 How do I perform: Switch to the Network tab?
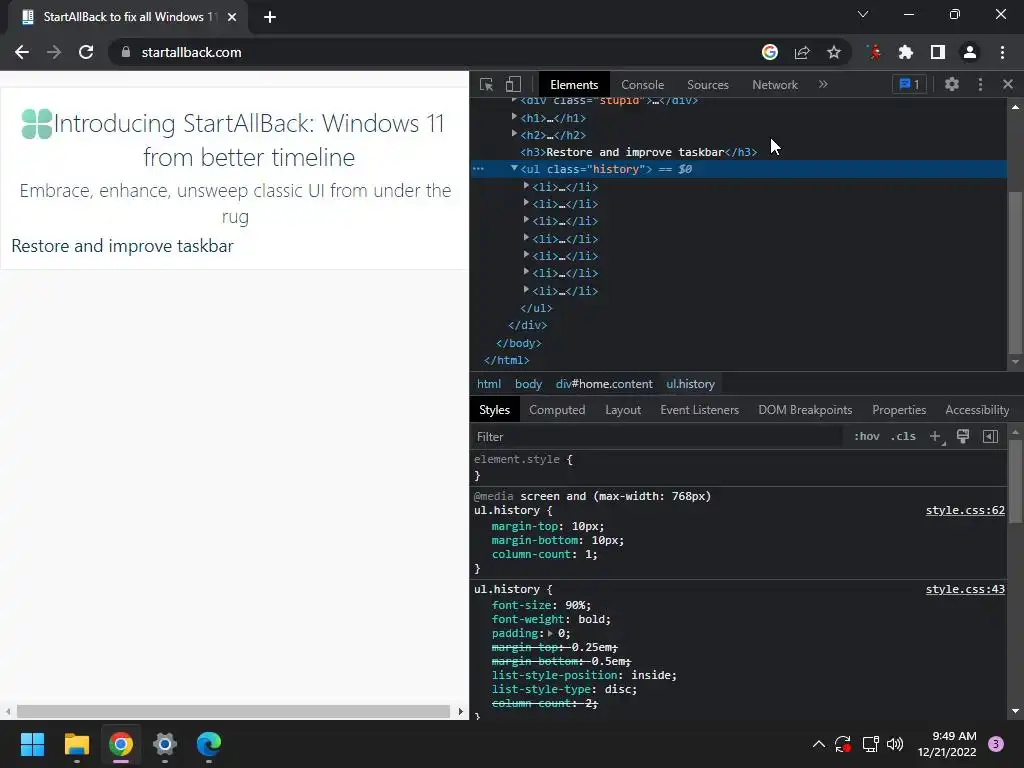pos(775,84)
